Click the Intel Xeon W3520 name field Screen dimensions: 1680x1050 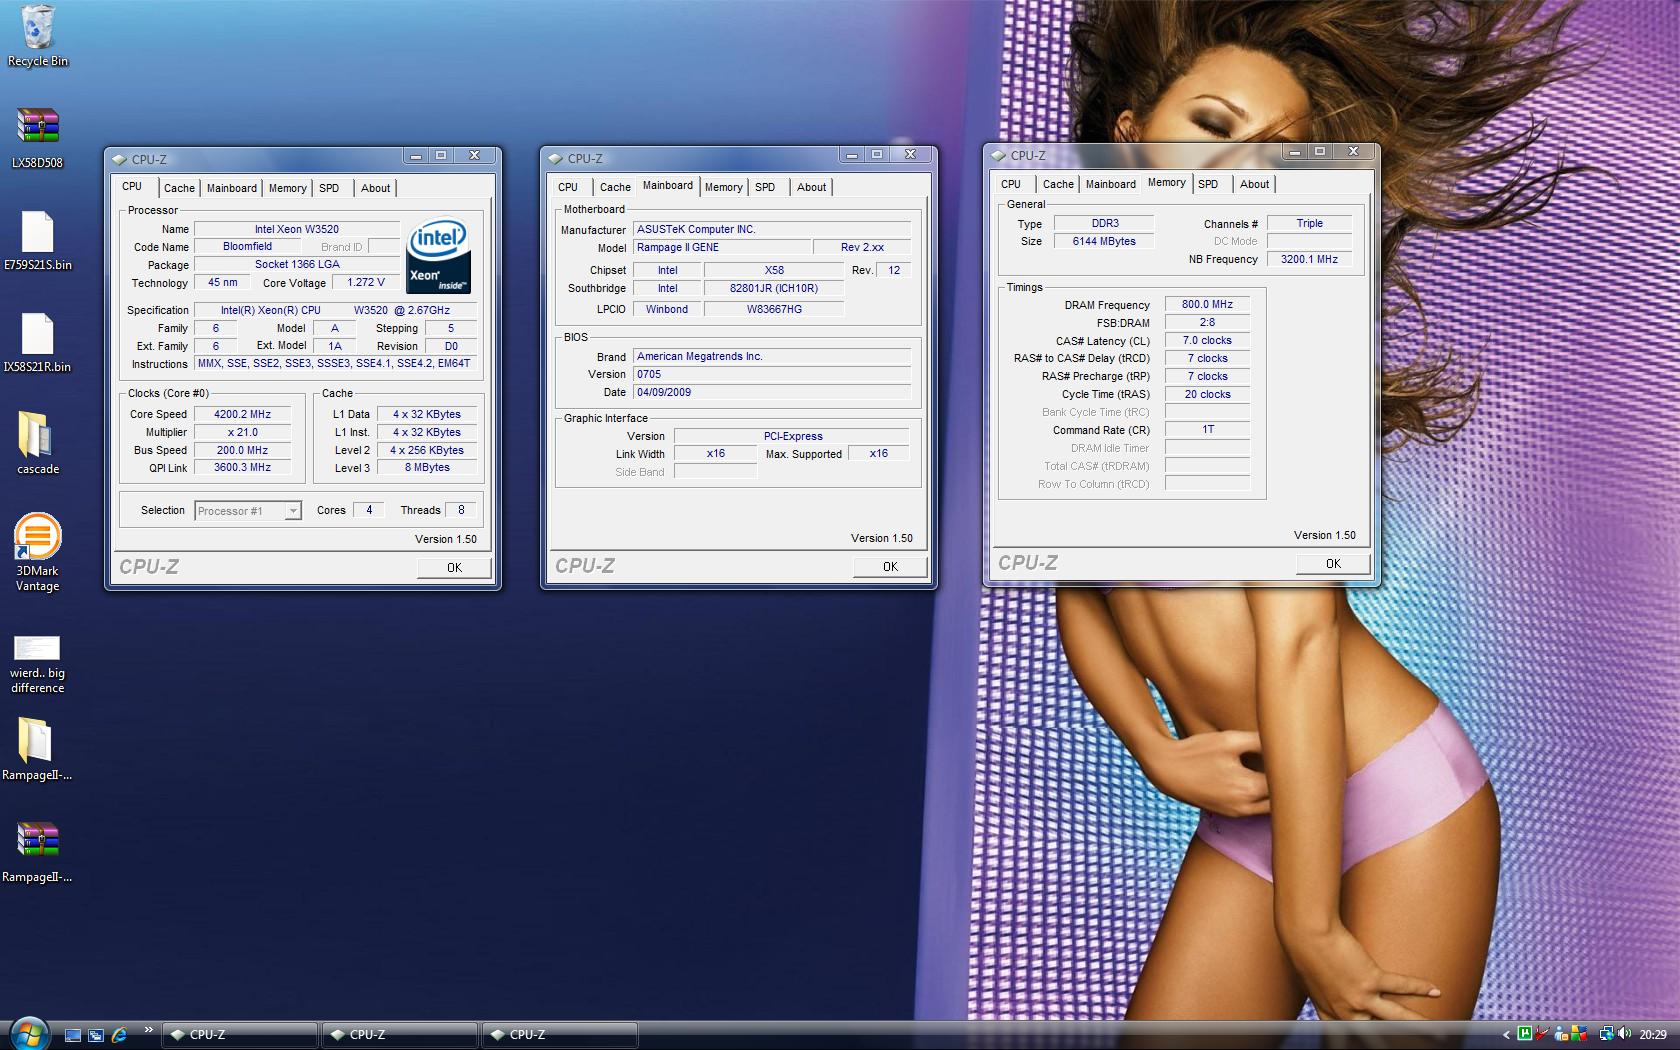click(297, 229)
